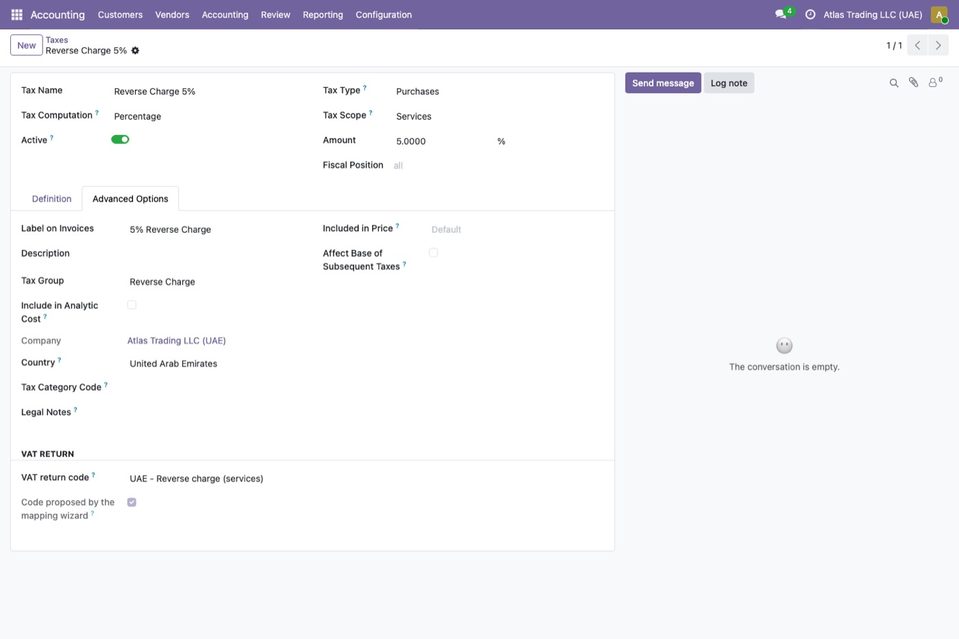Open the Tax Type dropdown showing Purchases
Viewport: 959px width, 639px height.
[498, 91]
